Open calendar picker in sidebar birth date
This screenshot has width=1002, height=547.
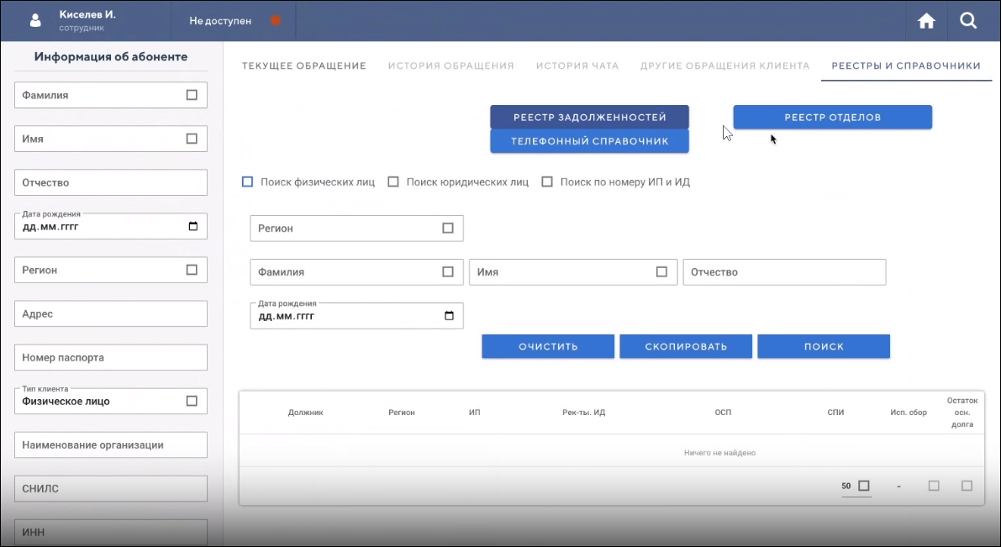[193, 226]
